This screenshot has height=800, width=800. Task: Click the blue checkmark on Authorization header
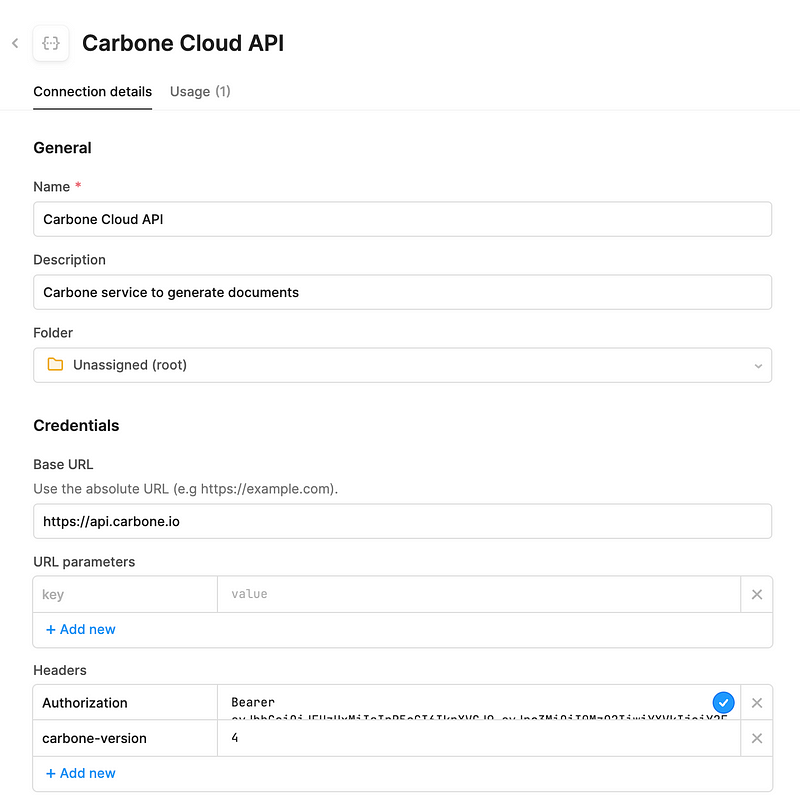point(723,703)
